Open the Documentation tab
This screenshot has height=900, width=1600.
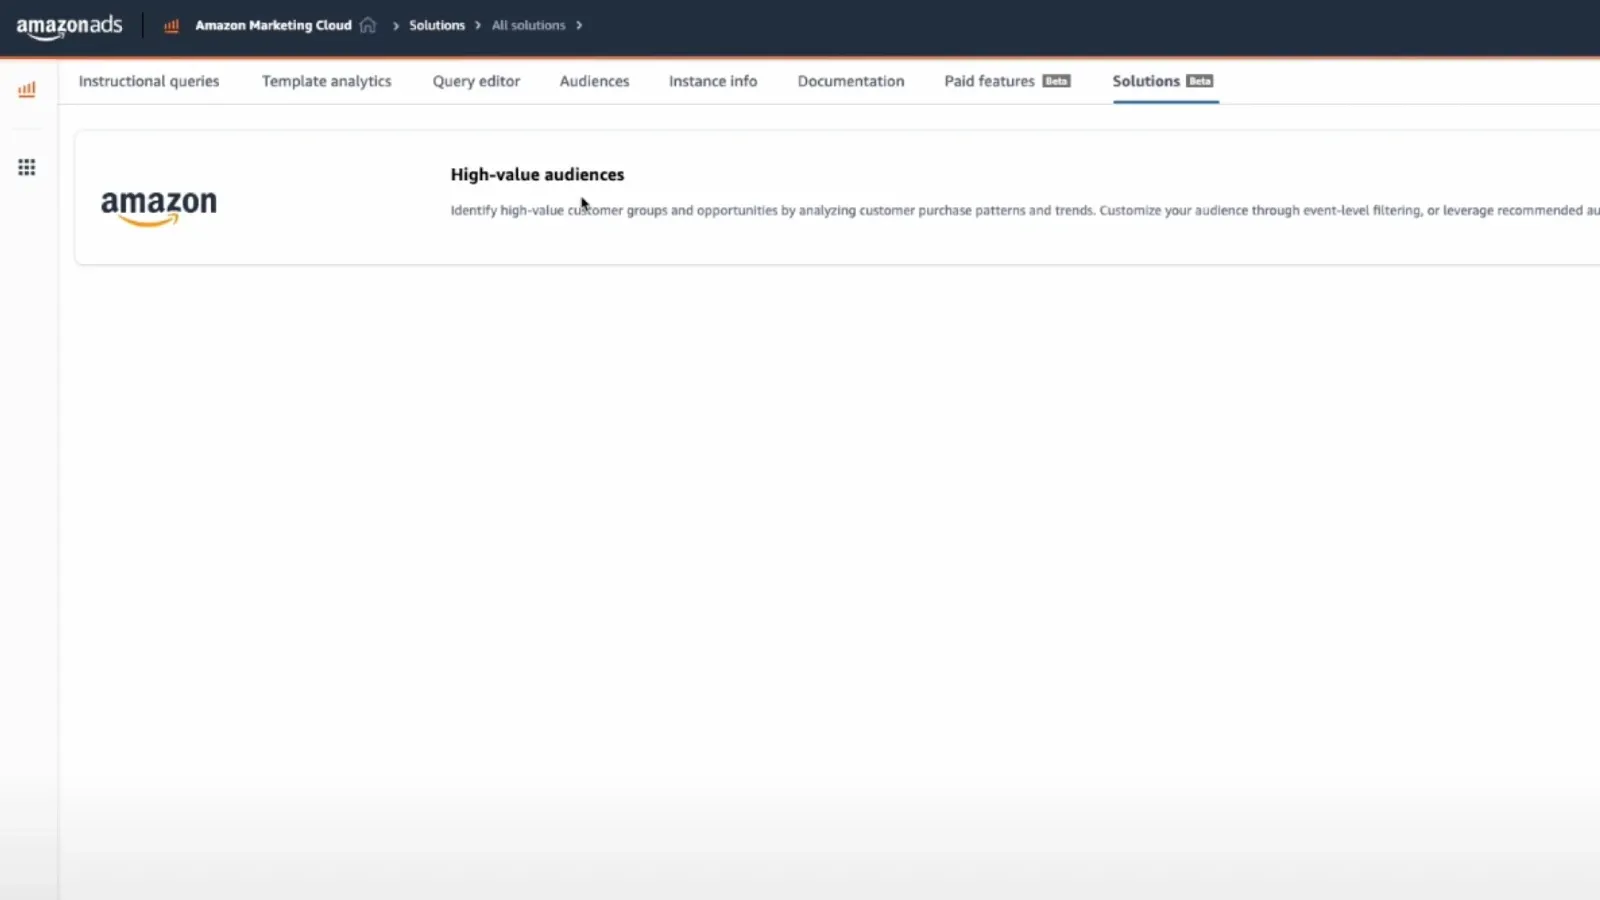(x=851, y=81)
